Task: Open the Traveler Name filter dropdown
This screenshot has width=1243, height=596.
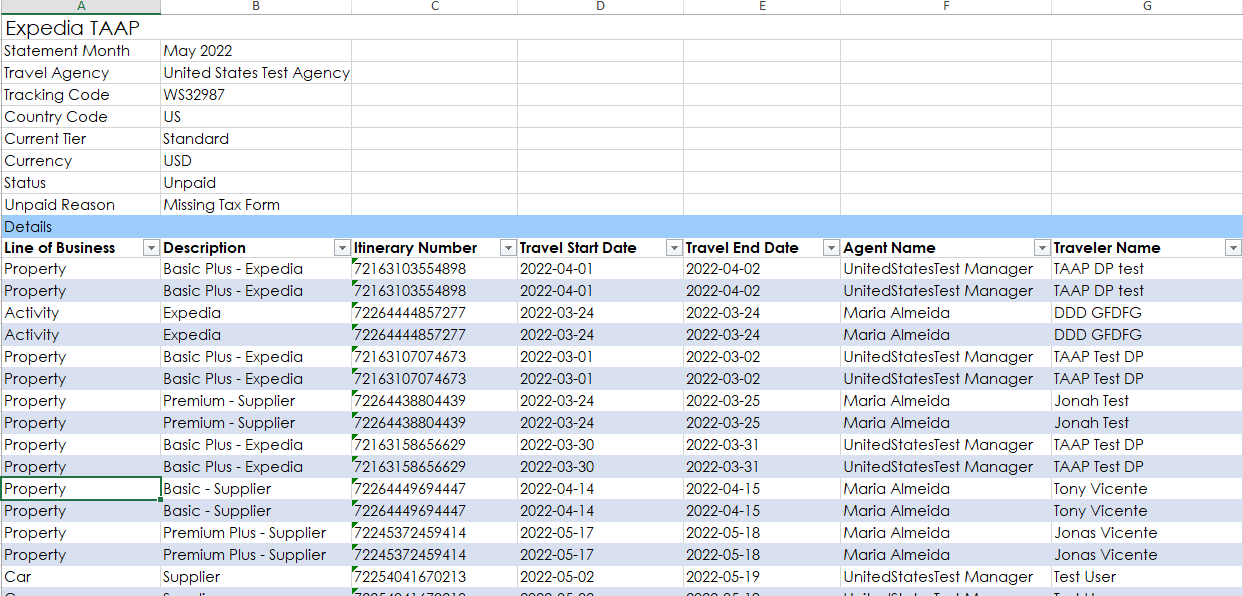Action: pyautogui.click(x=1233, y=248)
